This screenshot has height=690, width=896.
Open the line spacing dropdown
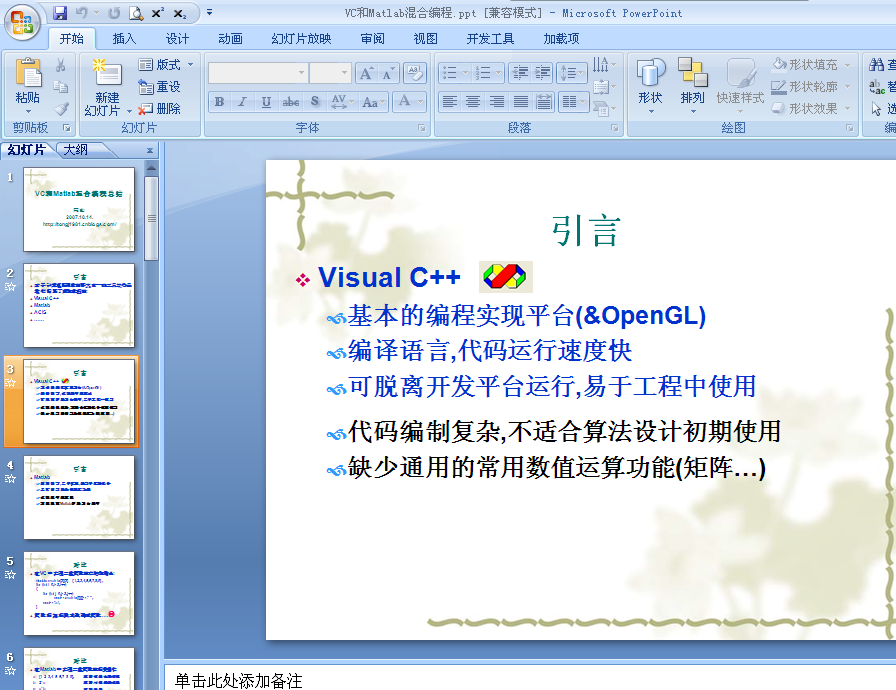(x=572, y=73)
